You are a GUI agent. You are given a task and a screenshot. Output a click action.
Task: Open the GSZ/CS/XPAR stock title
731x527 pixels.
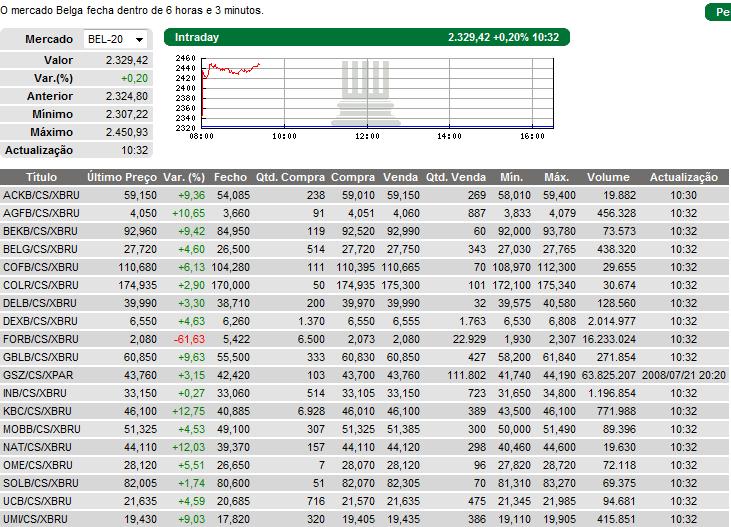coord(38,375)
